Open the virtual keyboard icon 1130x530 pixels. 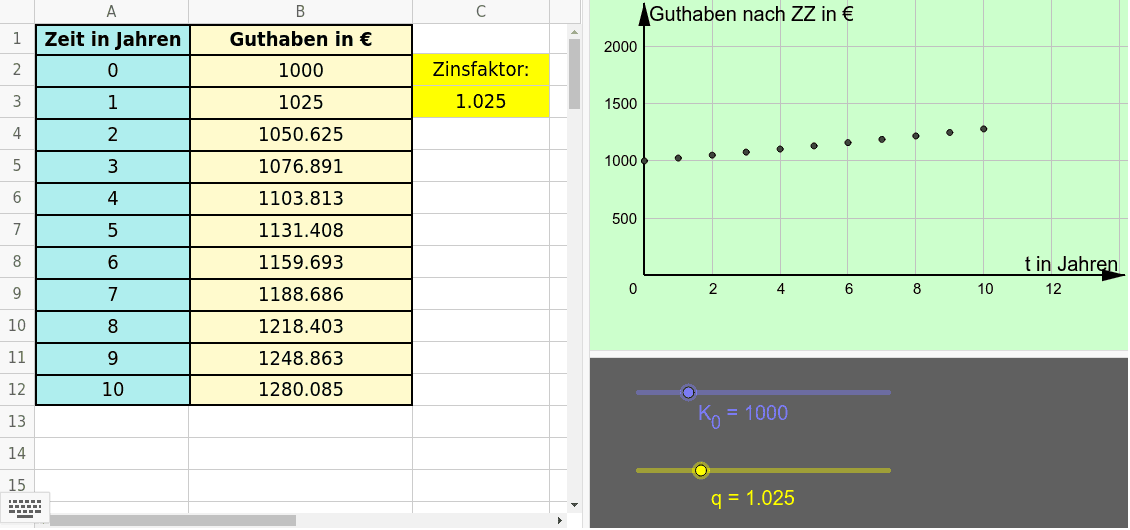tap(25, 507)
